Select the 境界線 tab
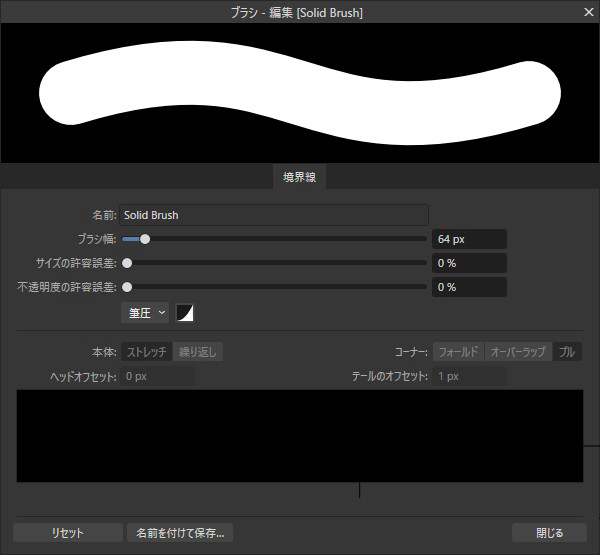 pyautogui.click(x=300, y=177)
